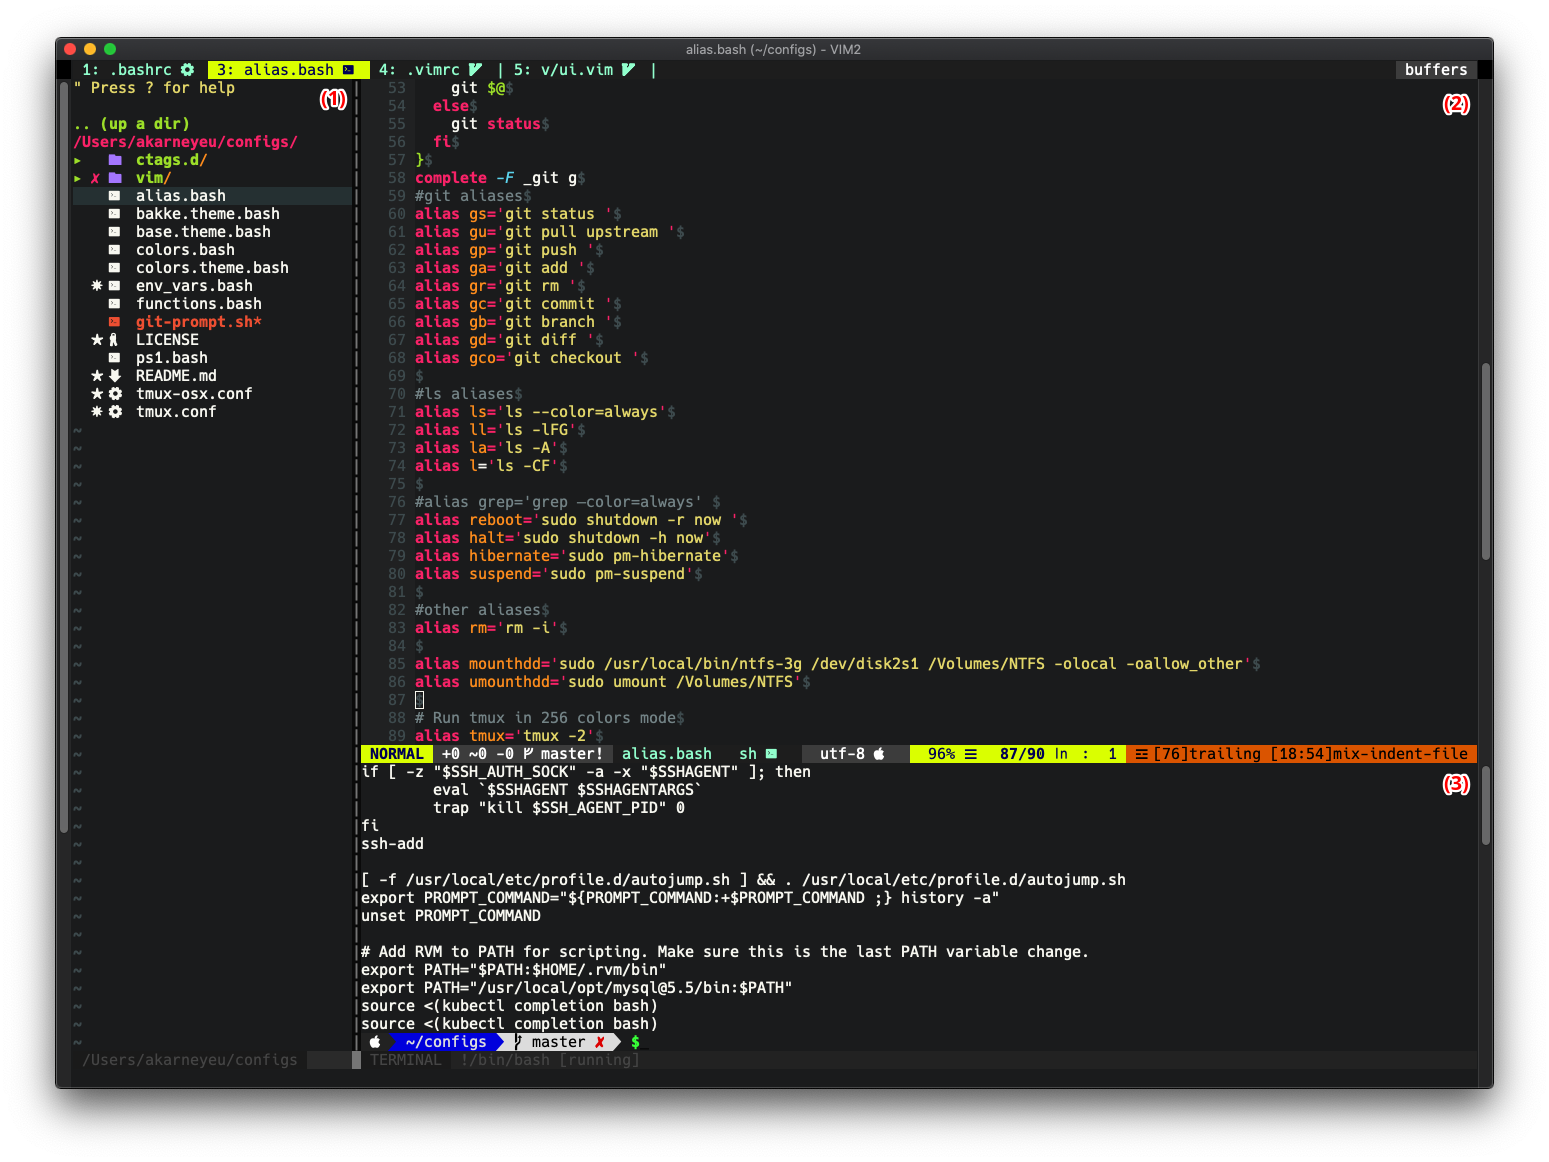The width and height of the screenshot is (1549, 1162).
Task: Click the download arrow icon beside README.md
Action: pyautogui.click(x=115, y=375)
